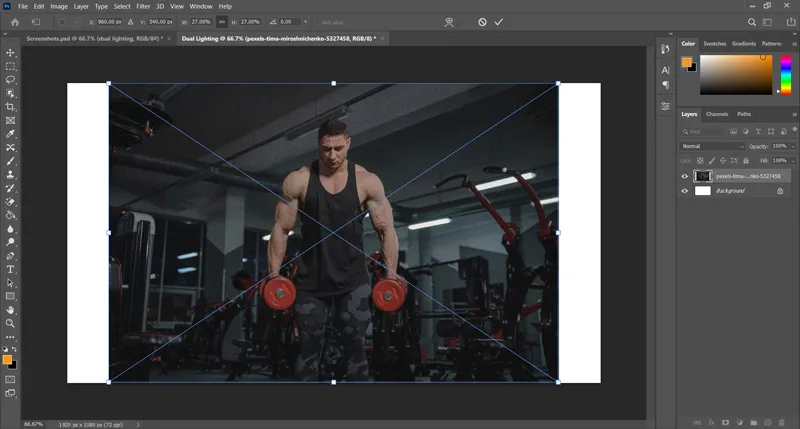Toggle the maintain aspect ratio link
The width and height of the screenshot is (800, 429).
[221, 21]
